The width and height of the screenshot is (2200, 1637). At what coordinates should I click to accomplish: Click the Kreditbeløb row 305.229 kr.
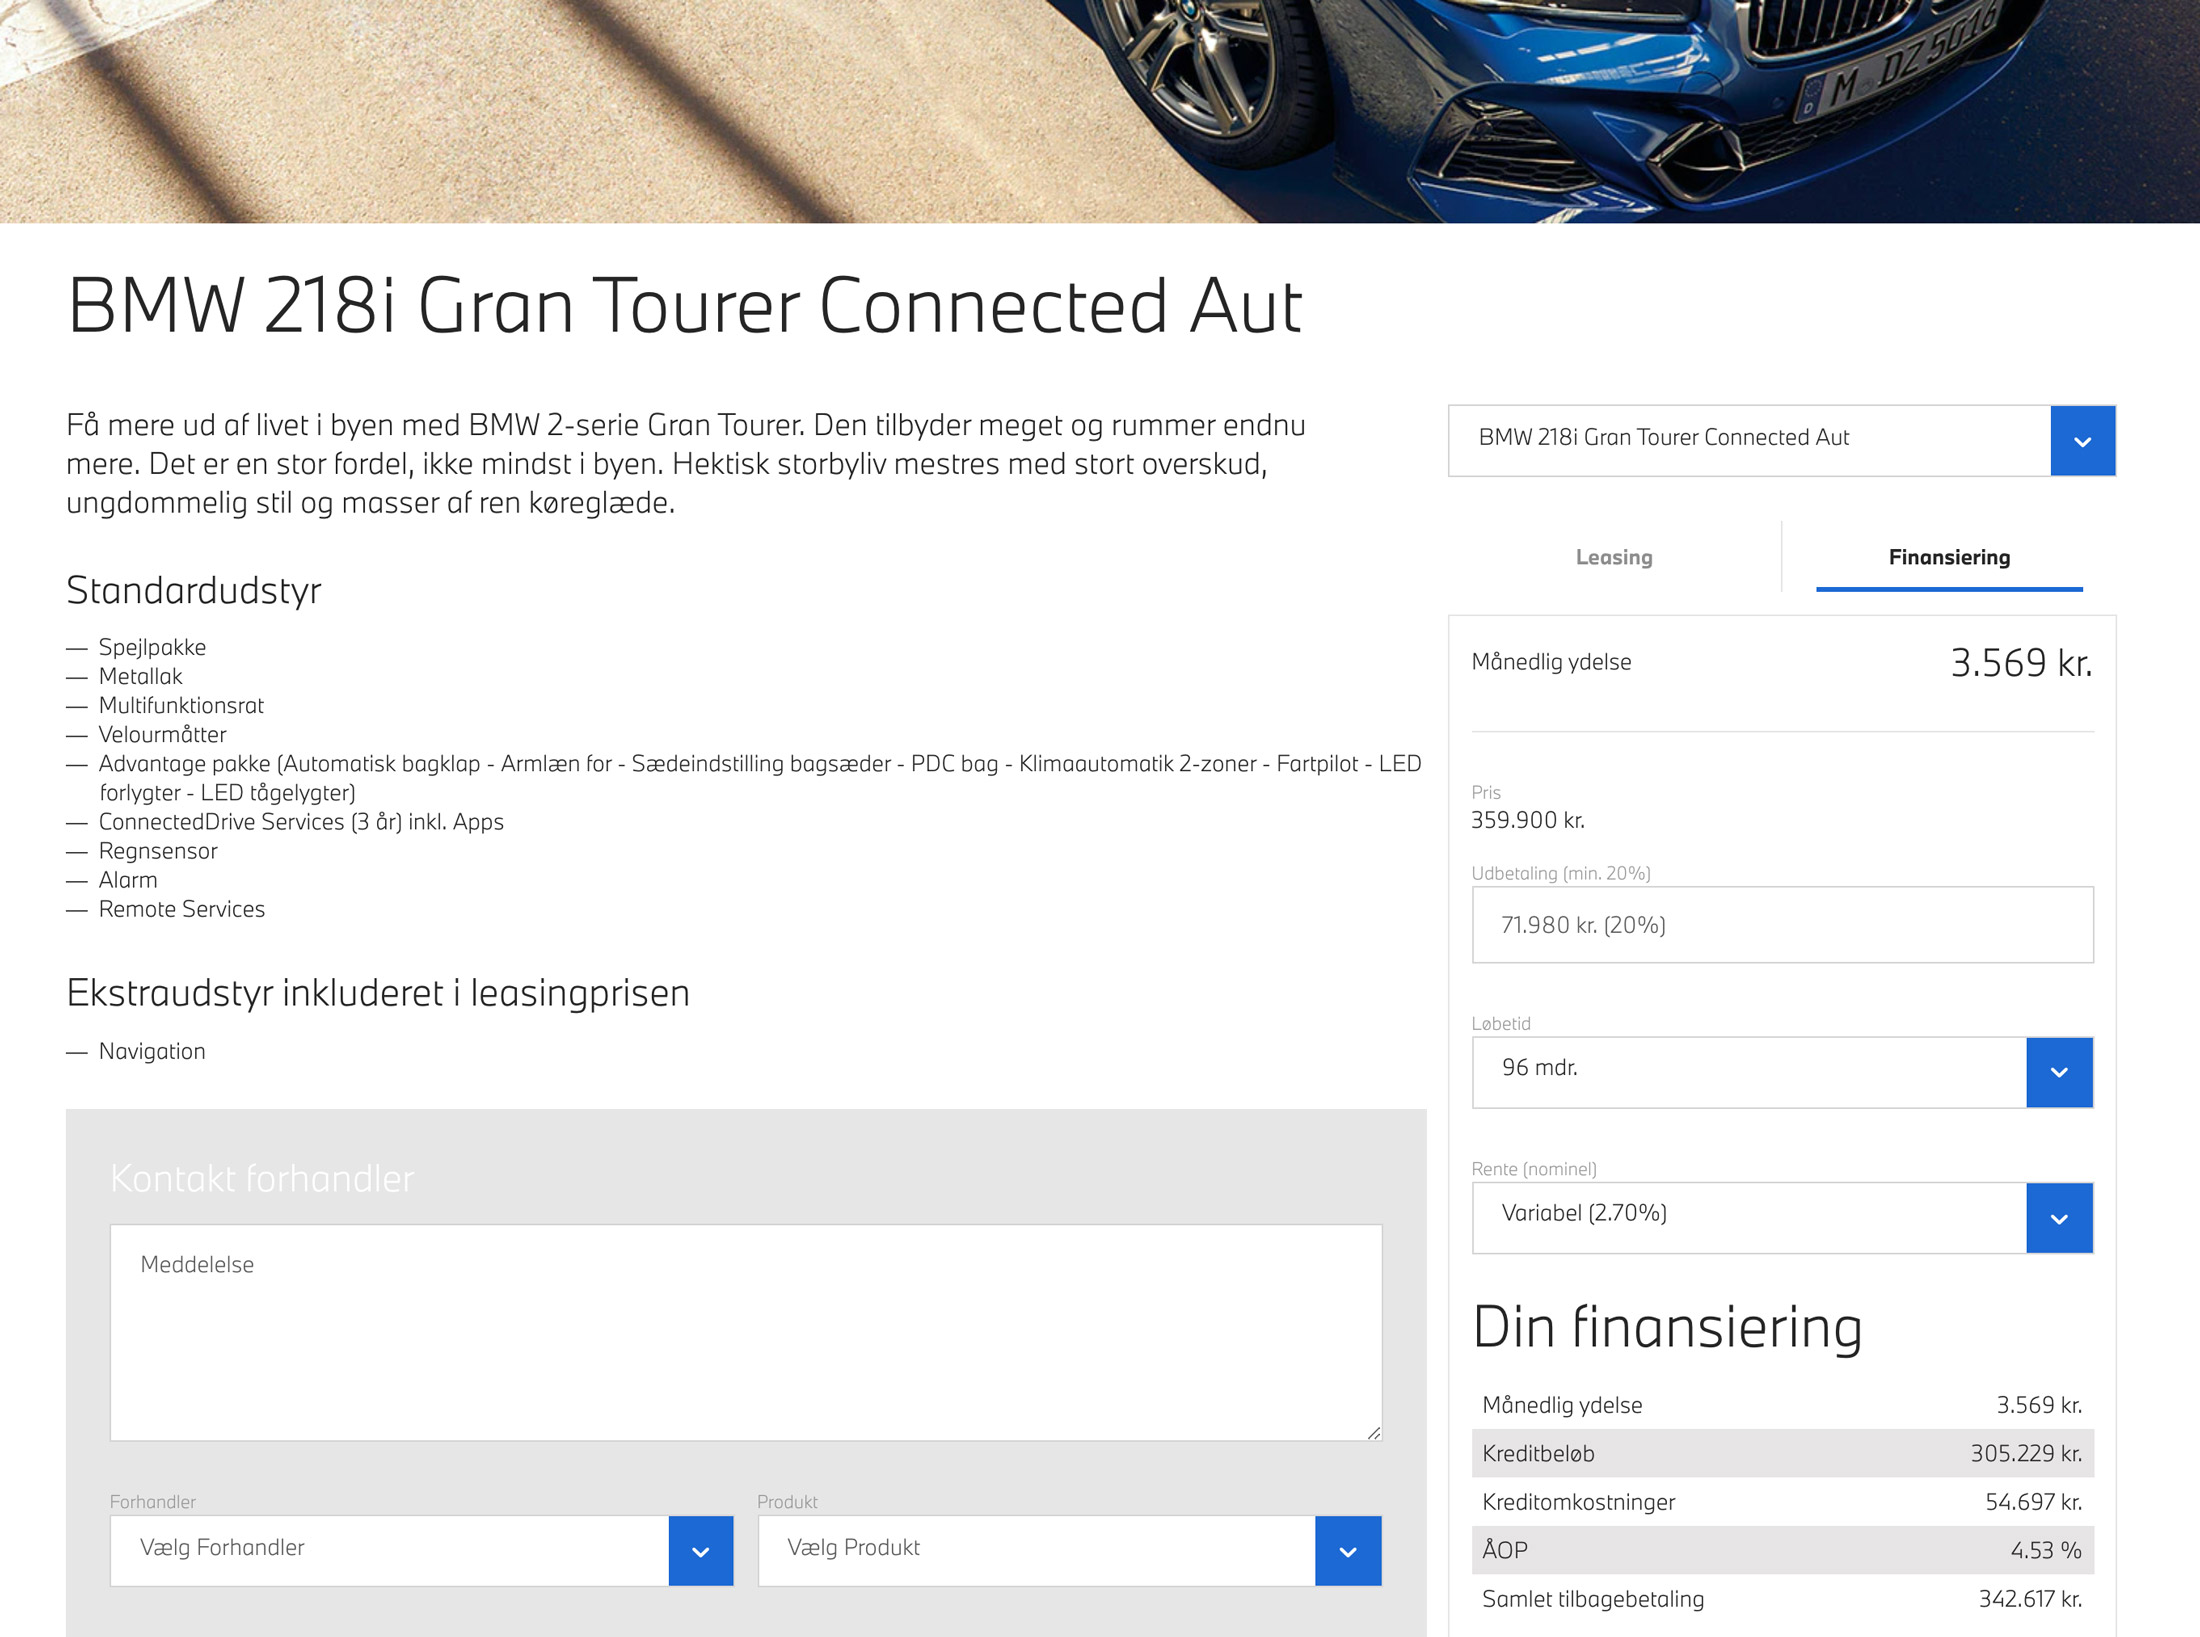click(1782, 1453)
